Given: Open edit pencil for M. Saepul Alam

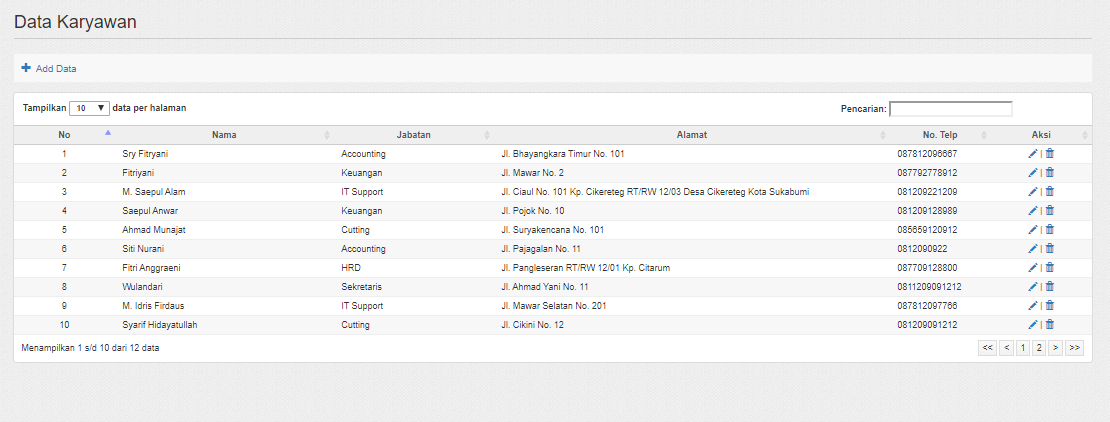Looking at the screenshot, I should 1033,191.
